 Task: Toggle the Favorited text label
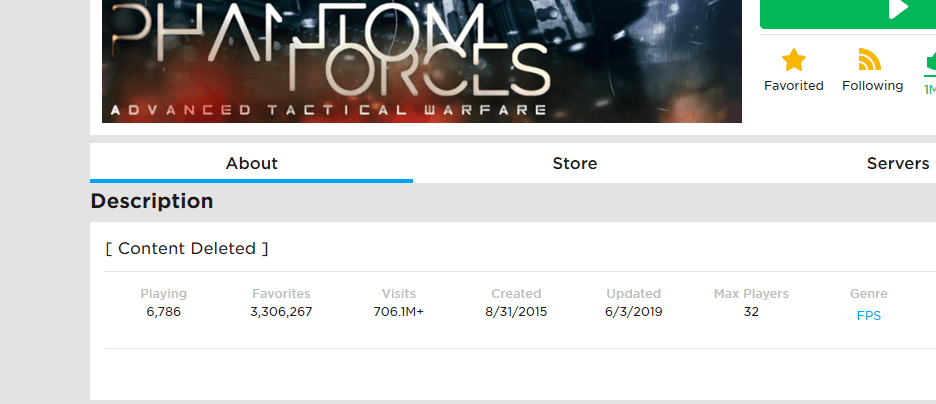click(793, 86)
